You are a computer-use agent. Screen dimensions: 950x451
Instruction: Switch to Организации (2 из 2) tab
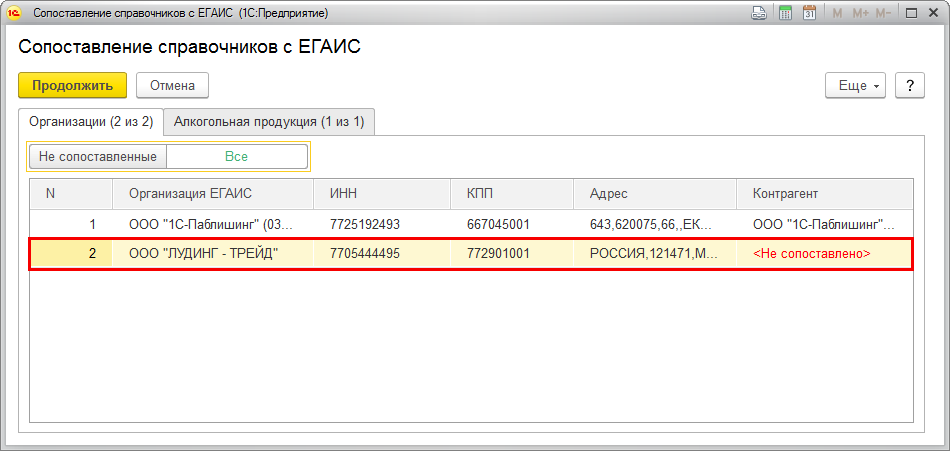point(91,122)
